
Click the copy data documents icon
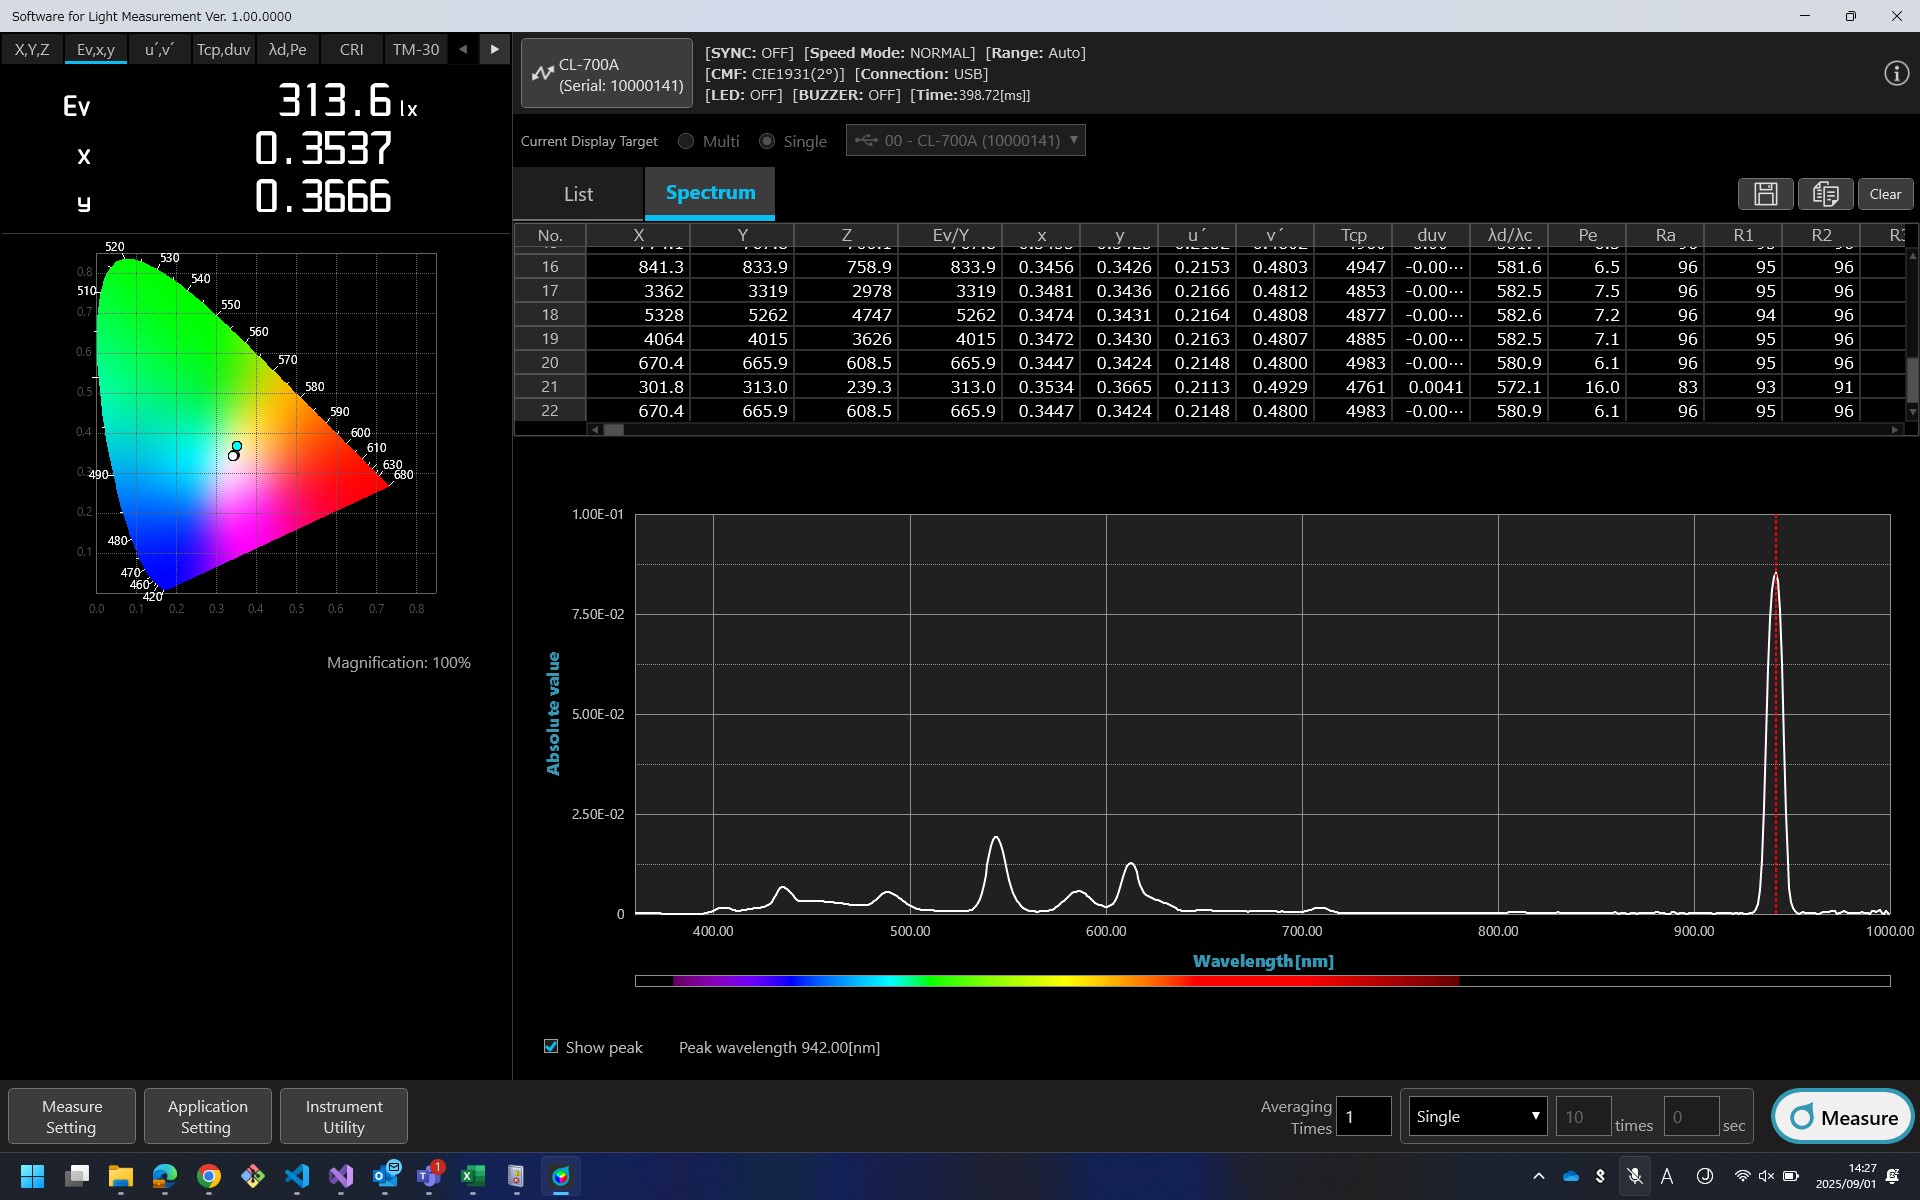tap(1825, 194)
